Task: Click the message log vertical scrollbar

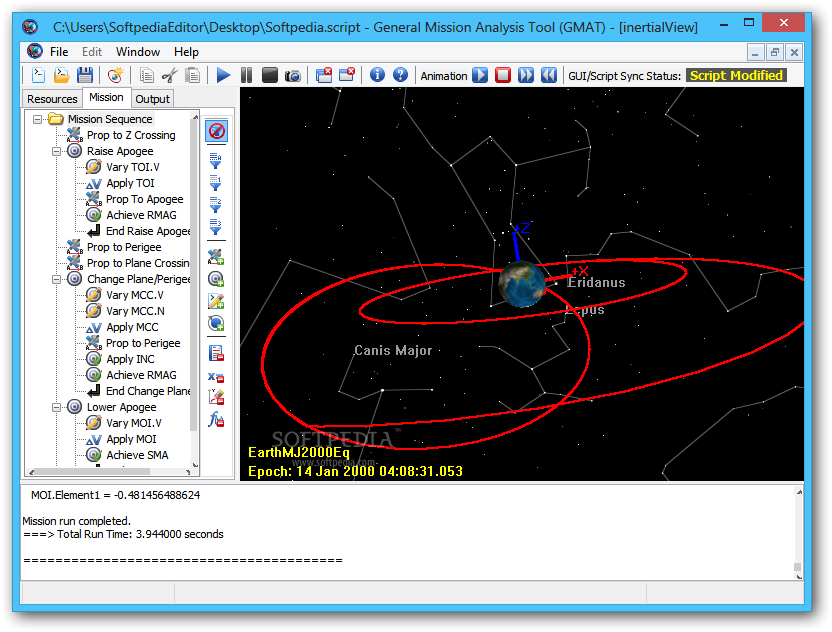Action: click(x=798, y=534)
